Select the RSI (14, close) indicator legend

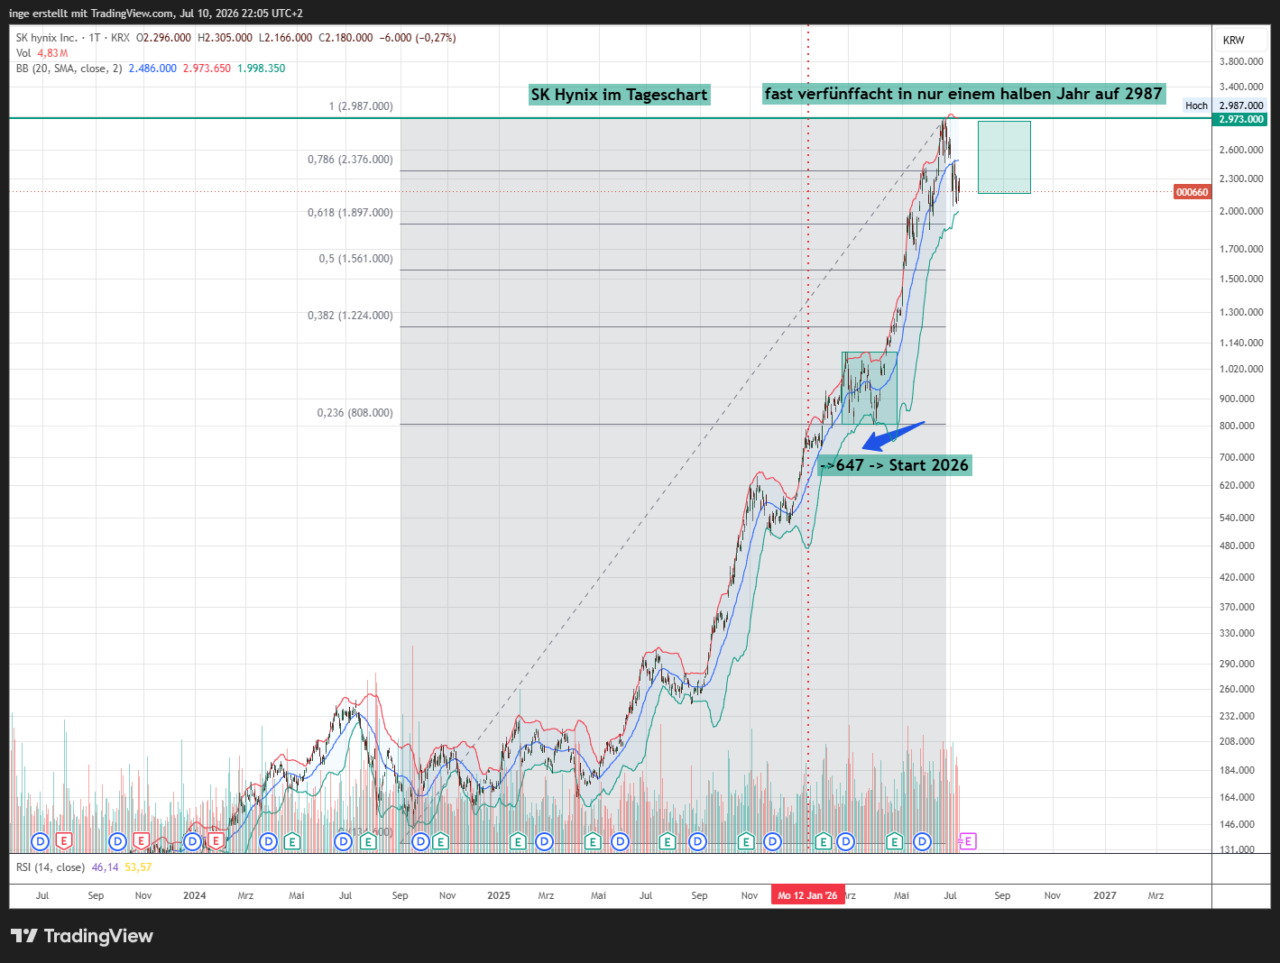(x=50, y=867)
